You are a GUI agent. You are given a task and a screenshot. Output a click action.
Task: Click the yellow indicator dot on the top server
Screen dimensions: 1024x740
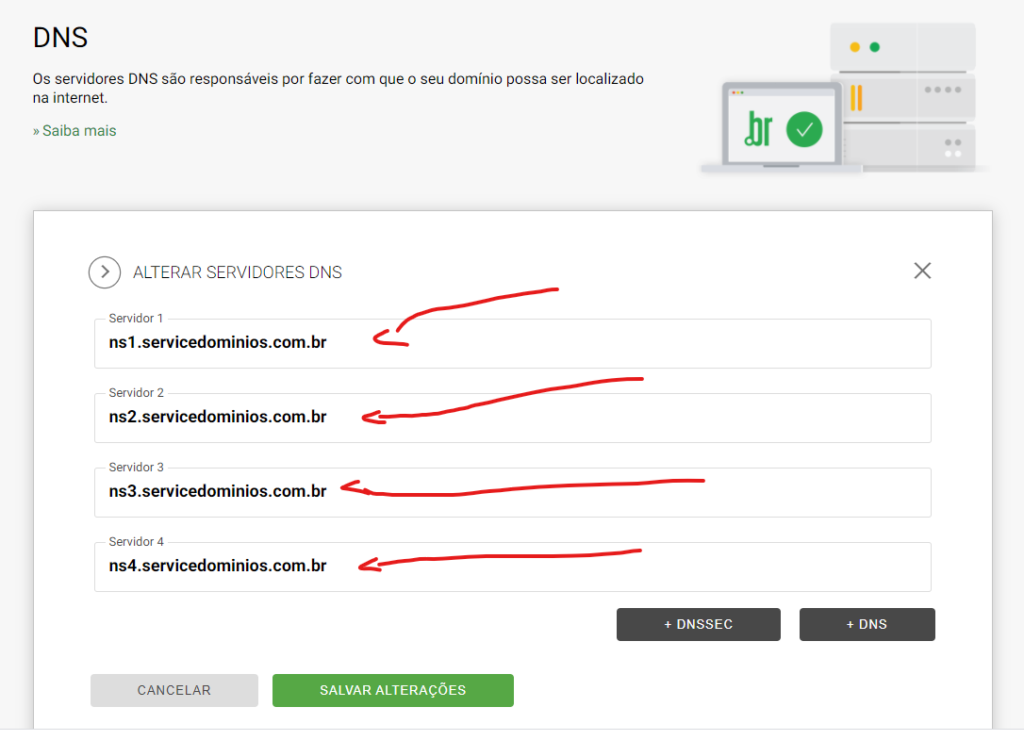854,47
